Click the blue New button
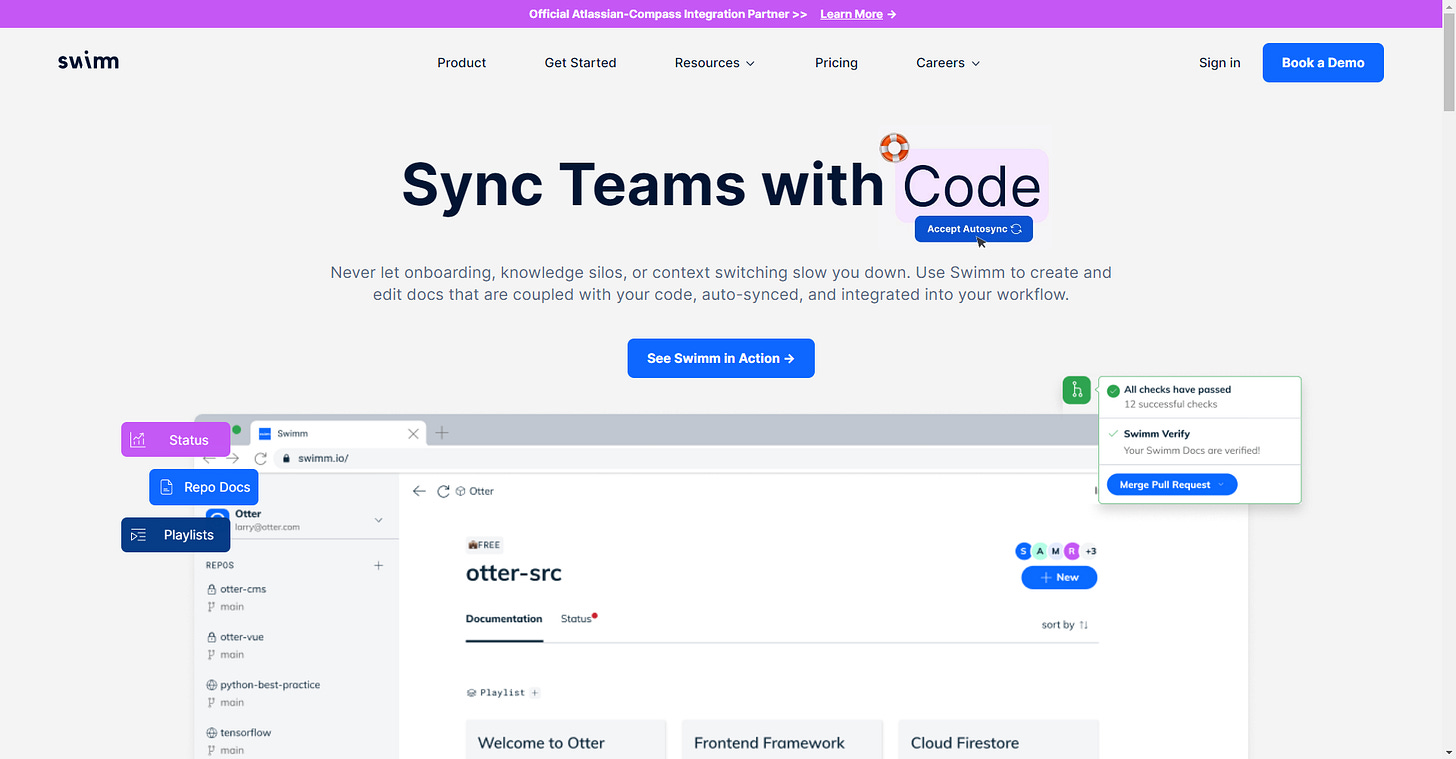Image resolution: width=1456 pixels, height=759 pixels. point(1059,577)
